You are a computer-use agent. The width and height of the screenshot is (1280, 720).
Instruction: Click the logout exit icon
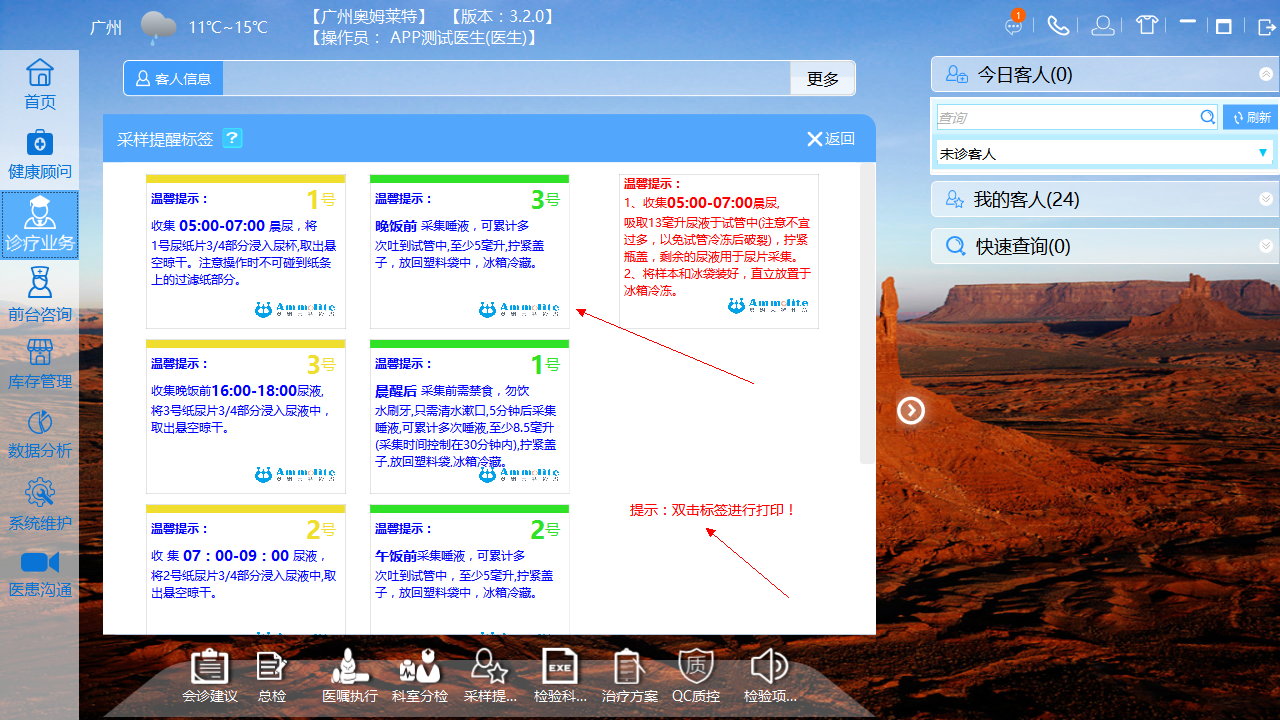click(x=1266, y=27)
